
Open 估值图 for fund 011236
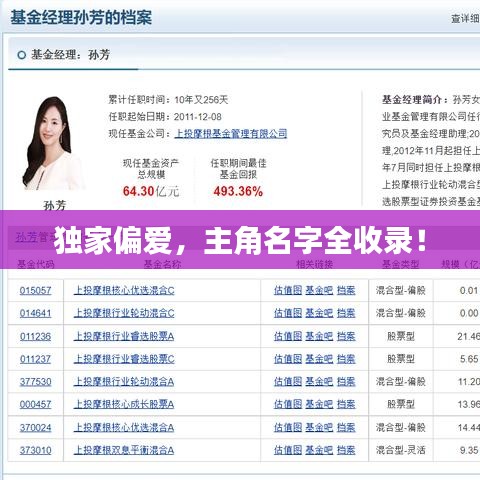[288, 336]
